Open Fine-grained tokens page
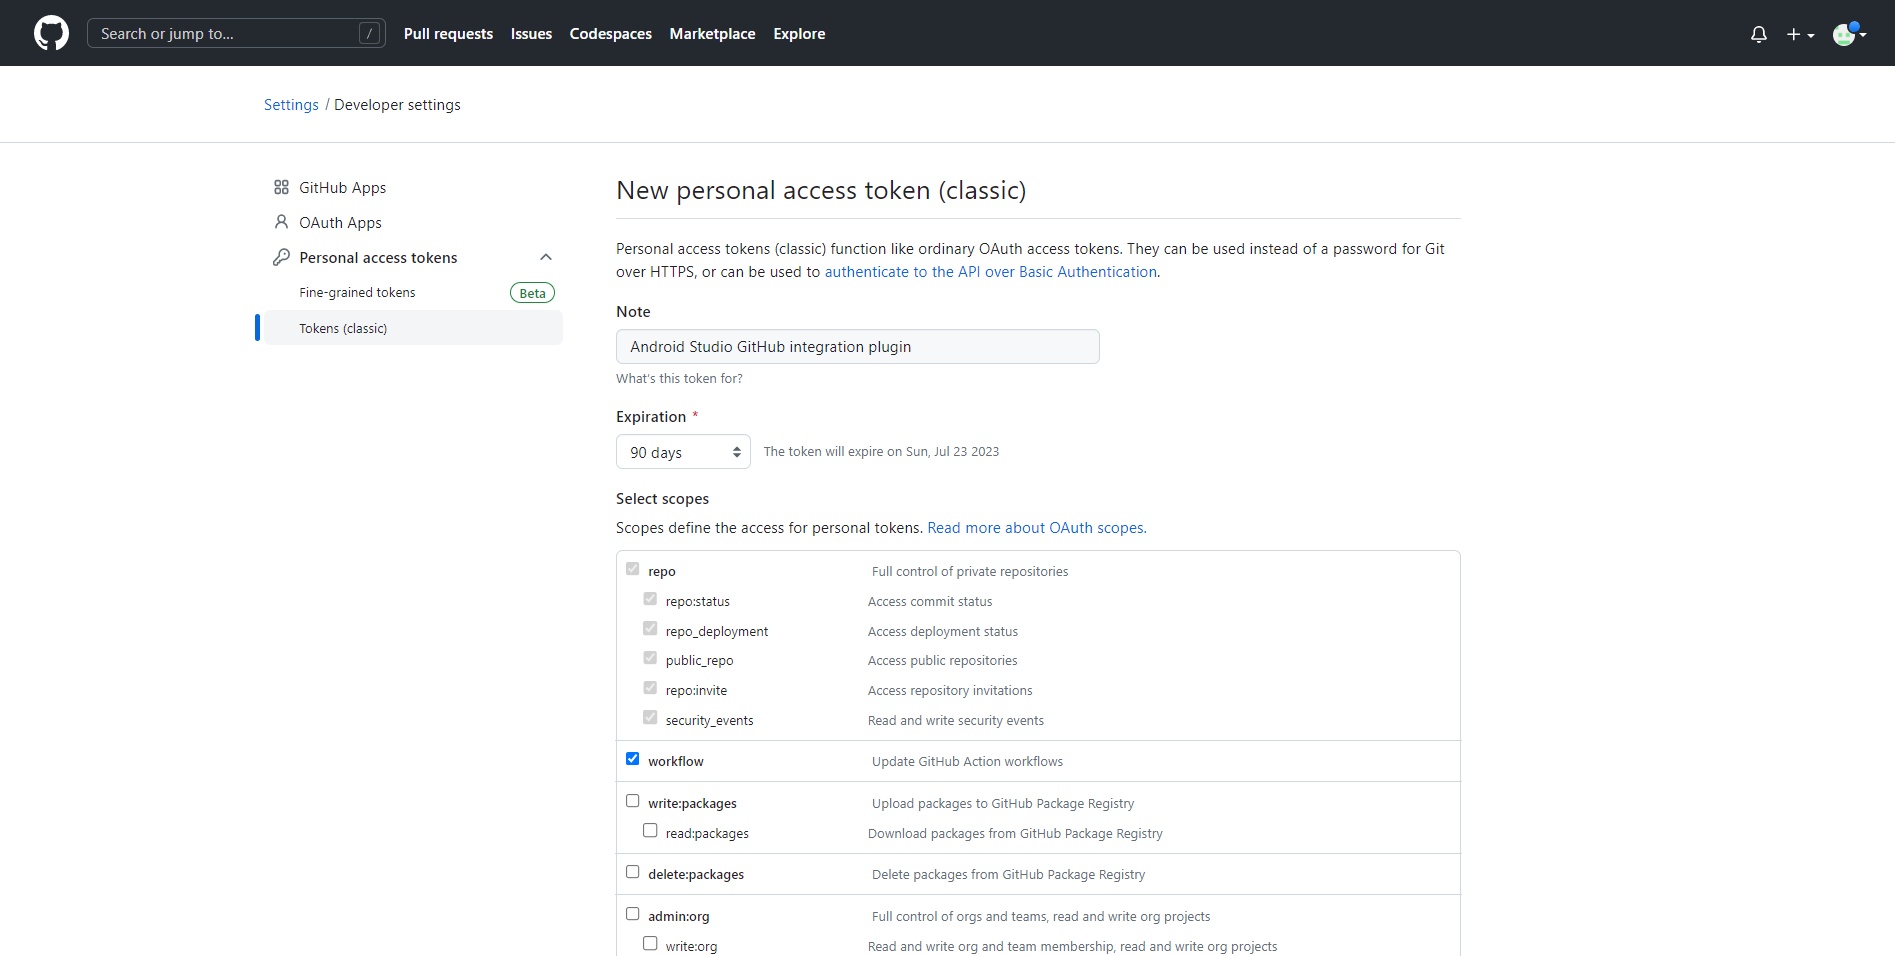 pos(357,293)
